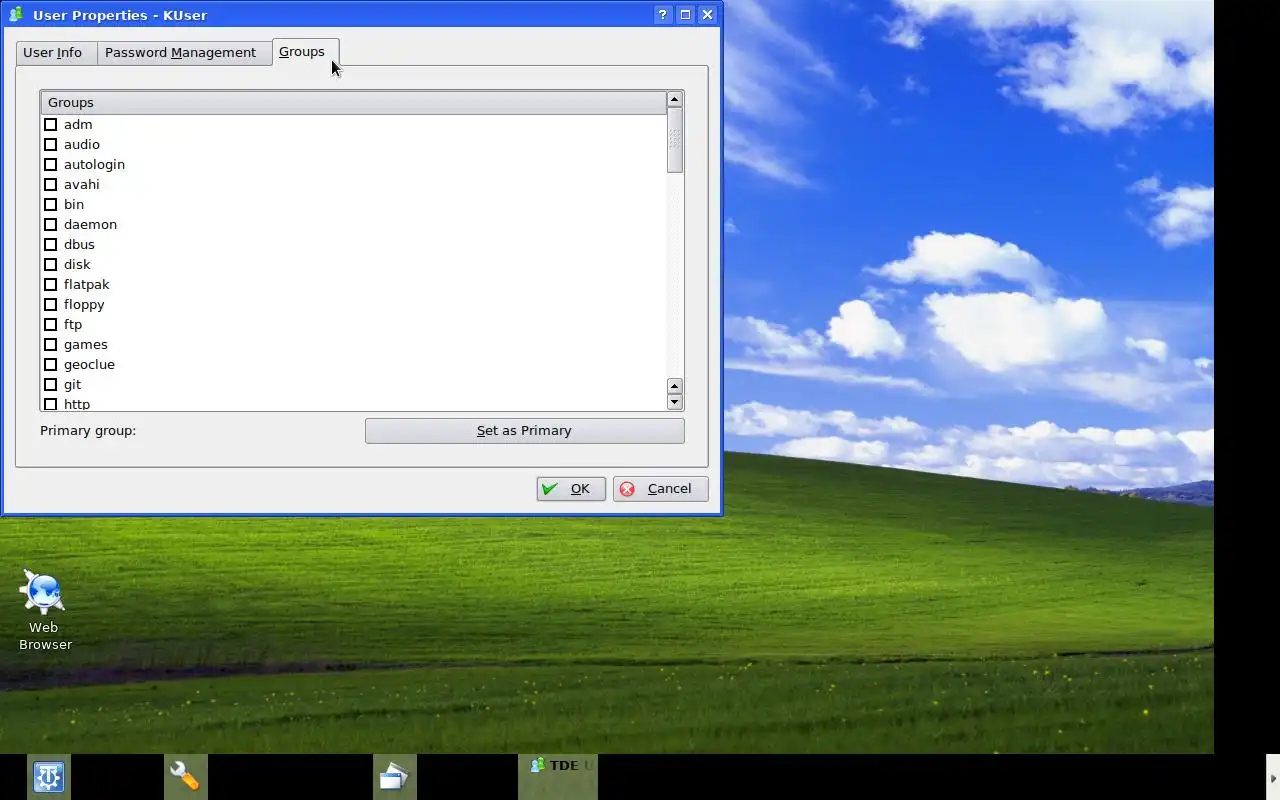This screenshot has width=1280, height=800.
Task: Select the Groups tab
Action: (x=305, y=51)
